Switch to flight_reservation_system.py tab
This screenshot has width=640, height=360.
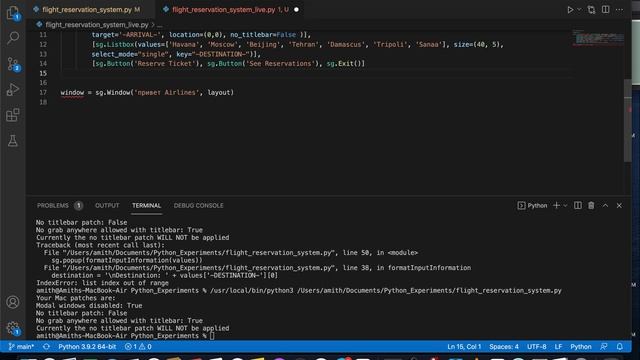pos(87,9)
